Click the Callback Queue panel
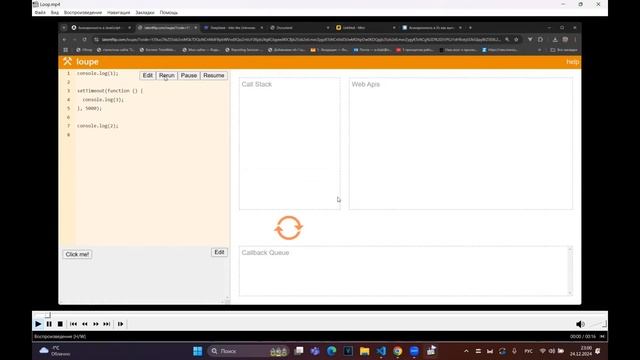The image size is (640, 360). tap(406, 271)
